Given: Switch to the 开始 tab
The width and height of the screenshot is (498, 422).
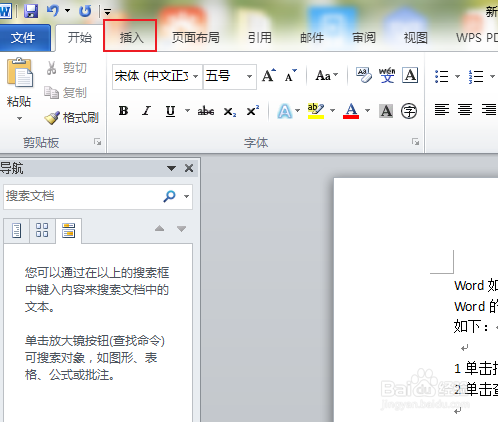Looking at the screenshot, I should click(x=80, y=37).
